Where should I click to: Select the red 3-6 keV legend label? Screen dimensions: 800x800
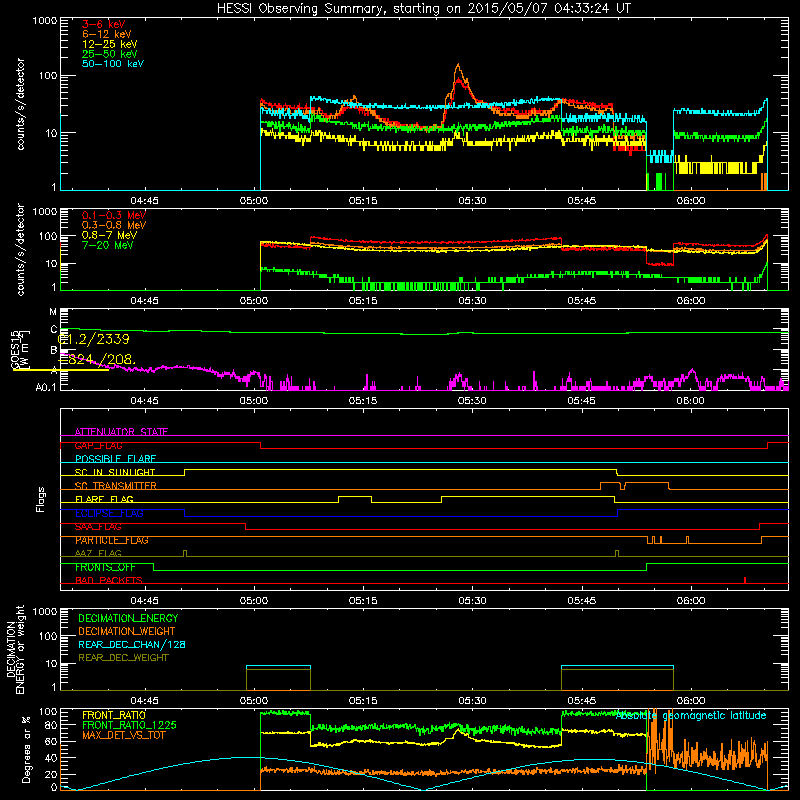pyautogui.click(x=104, y=24)
